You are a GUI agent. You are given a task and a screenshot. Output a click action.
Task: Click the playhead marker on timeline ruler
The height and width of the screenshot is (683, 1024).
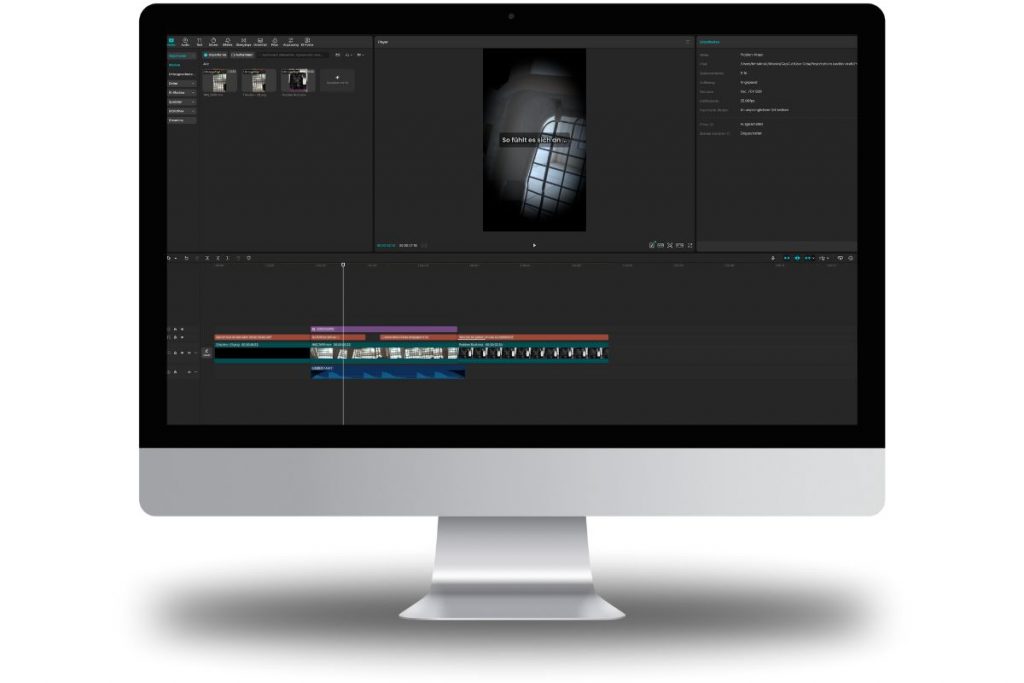(x=343, y=266)
